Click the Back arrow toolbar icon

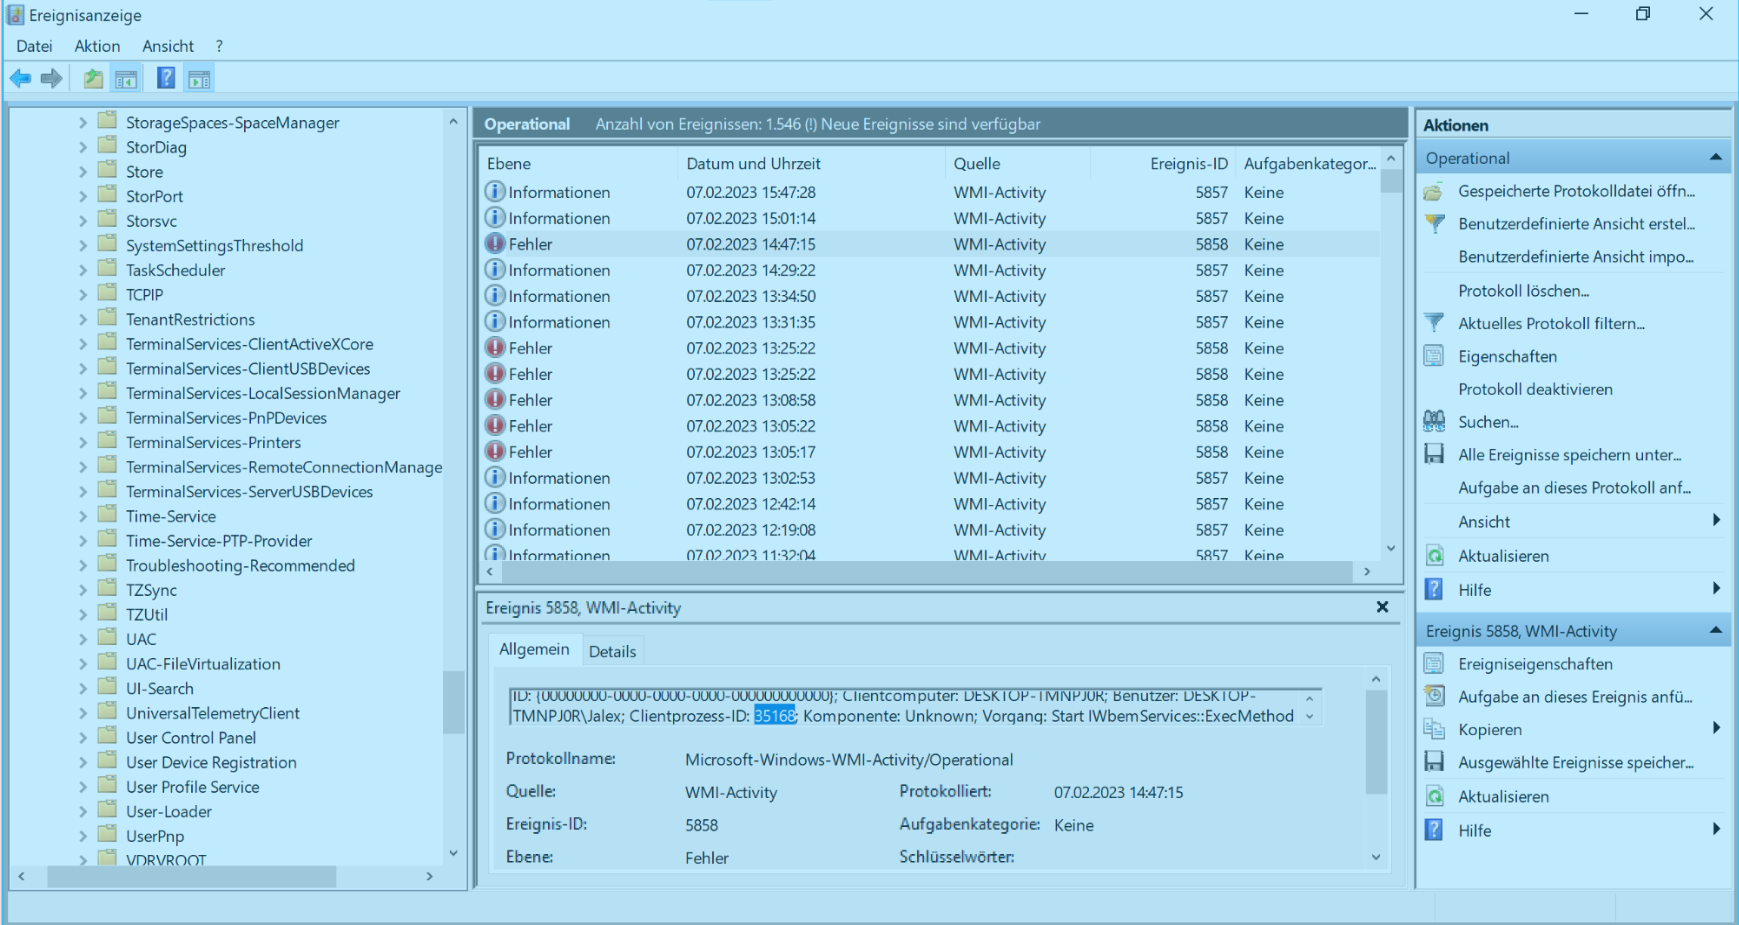[20, 78]
